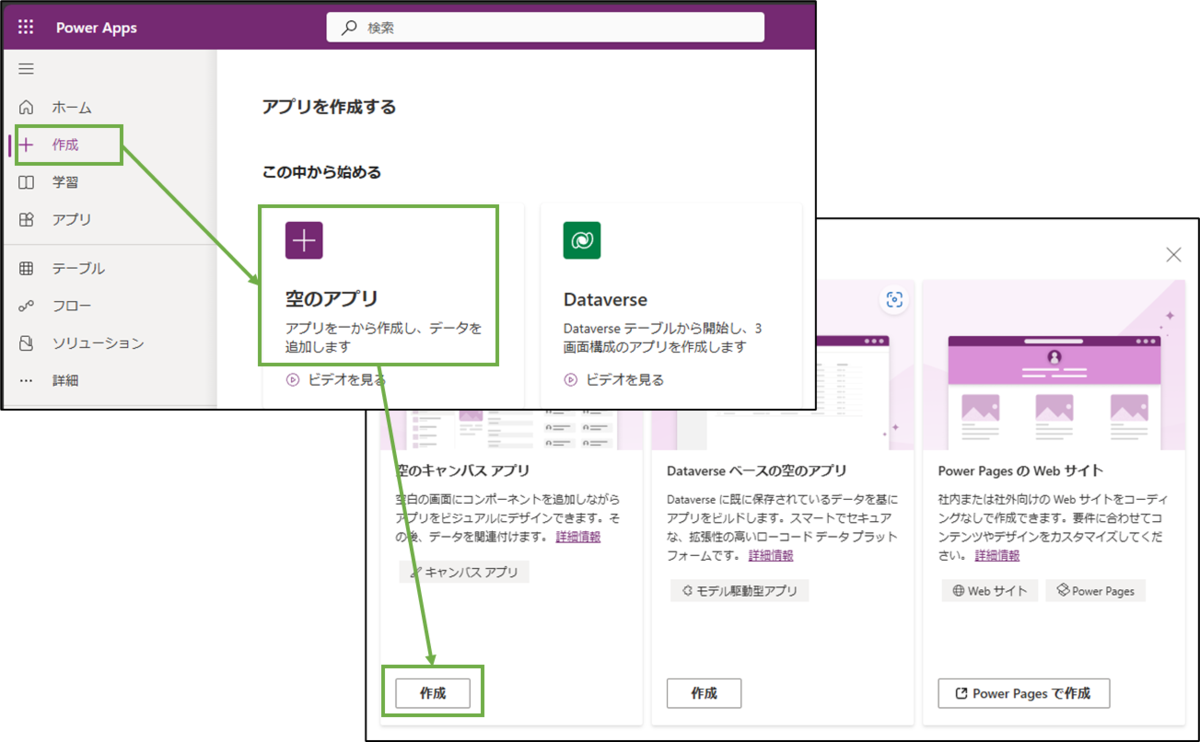Click the book icon beside 学習
Screen dimensions: 1200x742
pyautogui.click(x=27, y=182)
